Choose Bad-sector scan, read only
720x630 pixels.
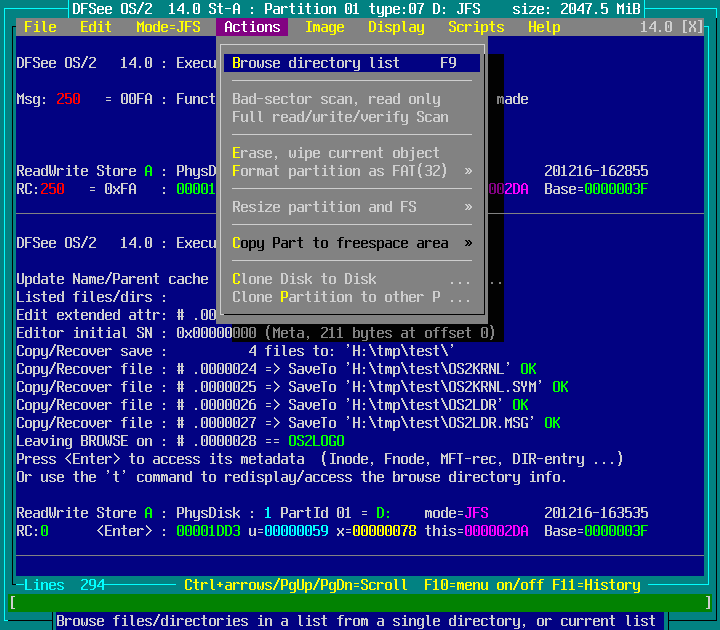(x=336, y=99)
